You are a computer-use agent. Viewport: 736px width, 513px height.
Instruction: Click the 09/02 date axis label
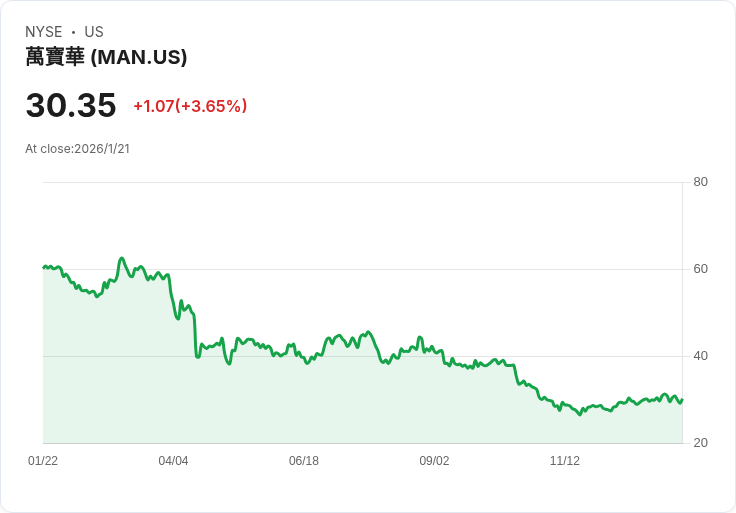434,461
